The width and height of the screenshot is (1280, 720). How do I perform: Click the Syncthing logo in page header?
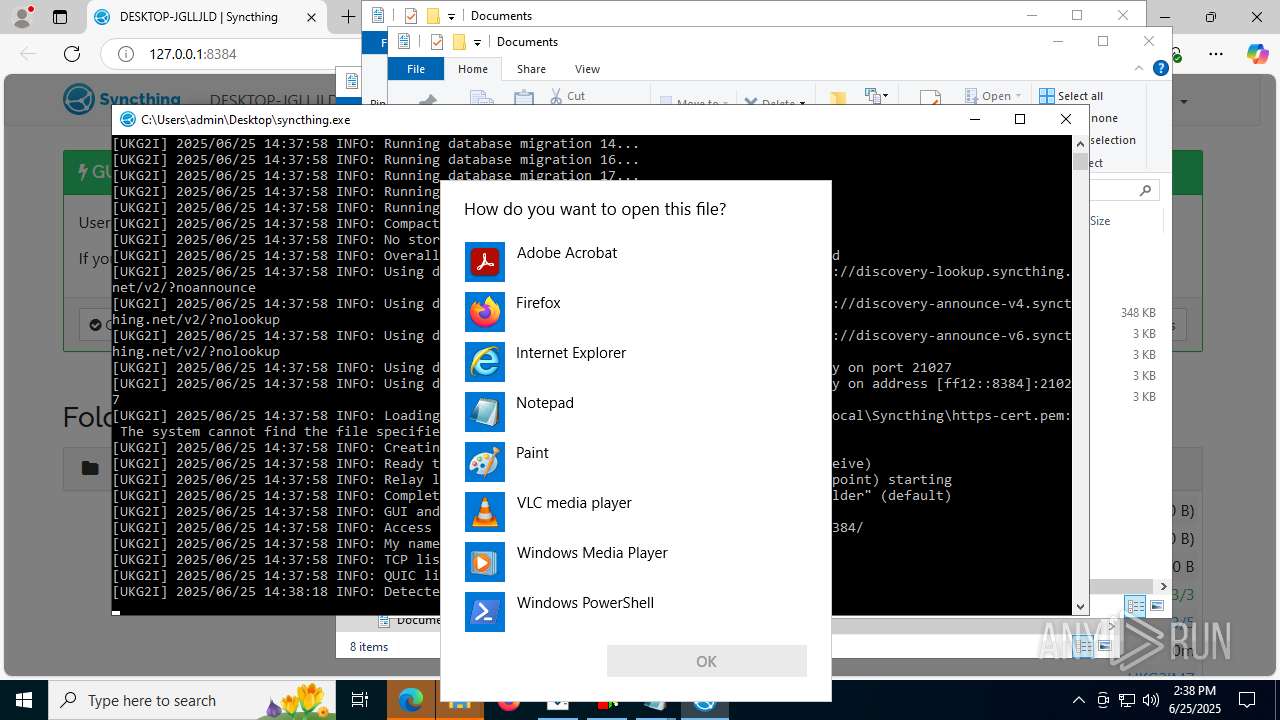[121, 100]
